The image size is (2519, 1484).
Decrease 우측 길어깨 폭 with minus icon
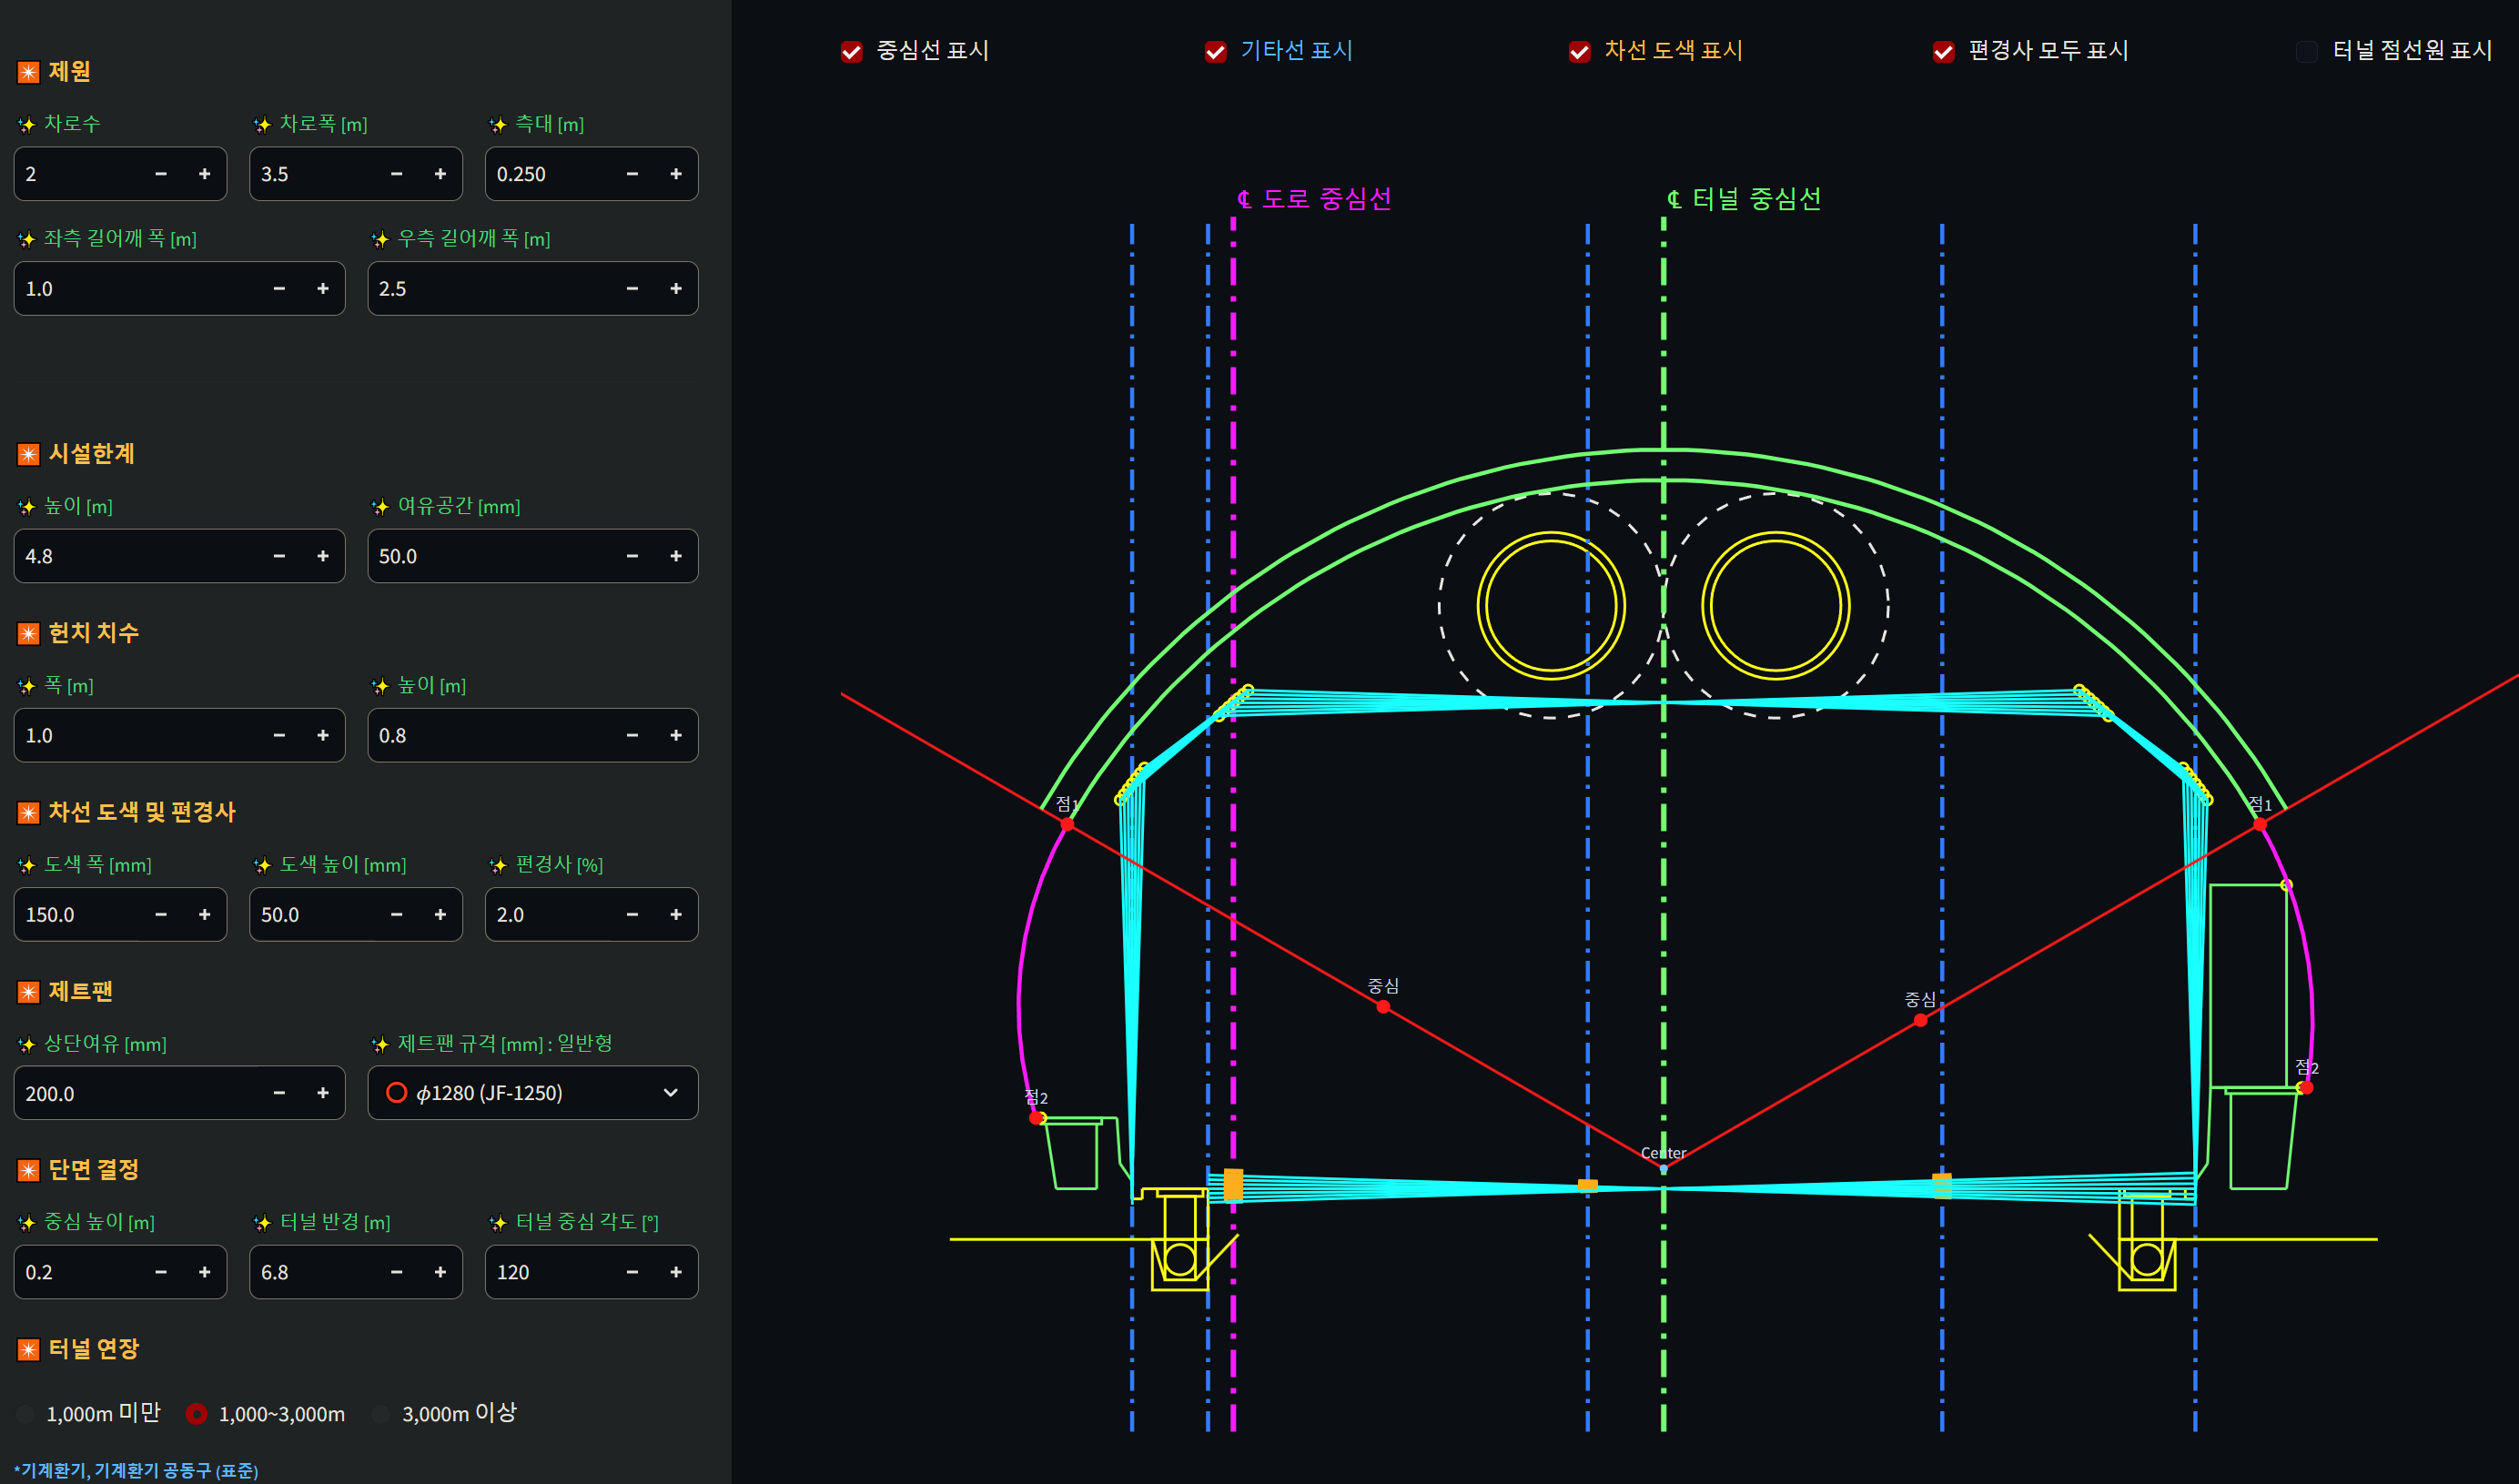(632, 289)
